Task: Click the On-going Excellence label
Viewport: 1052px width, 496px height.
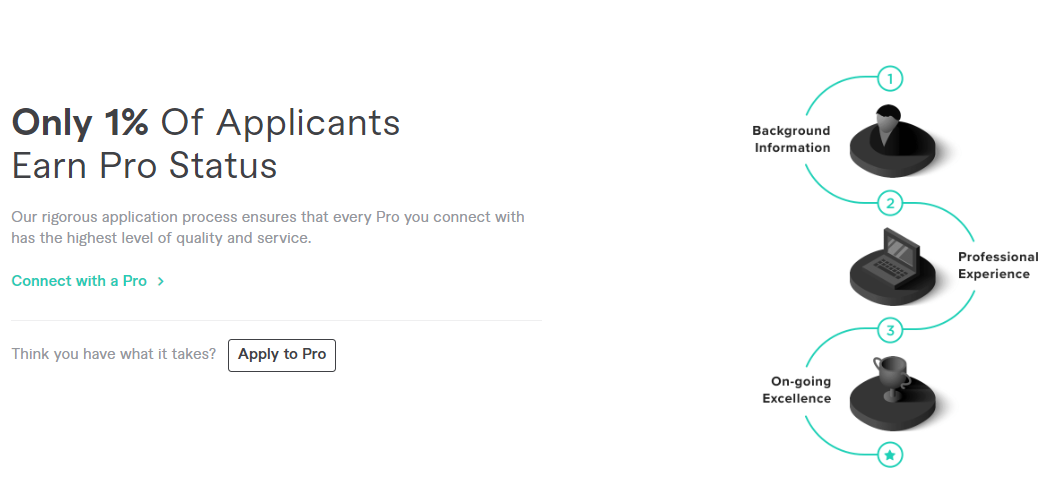Action: 796,390
